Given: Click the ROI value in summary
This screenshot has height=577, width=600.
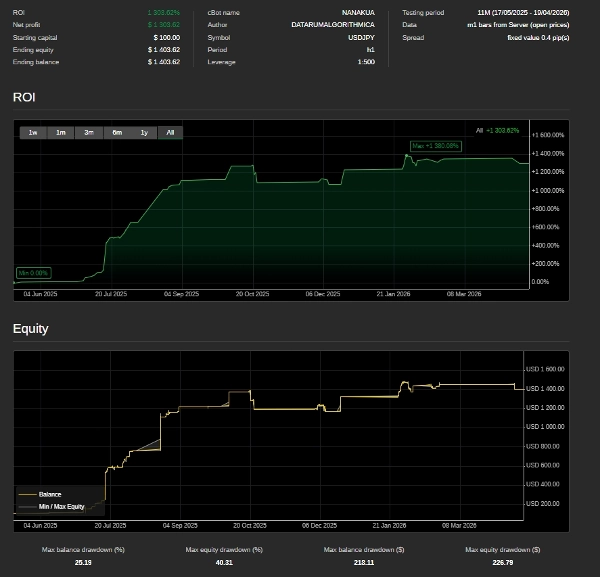Looking at the screenshot, I should pyautogui.click(x=163, y=12).
